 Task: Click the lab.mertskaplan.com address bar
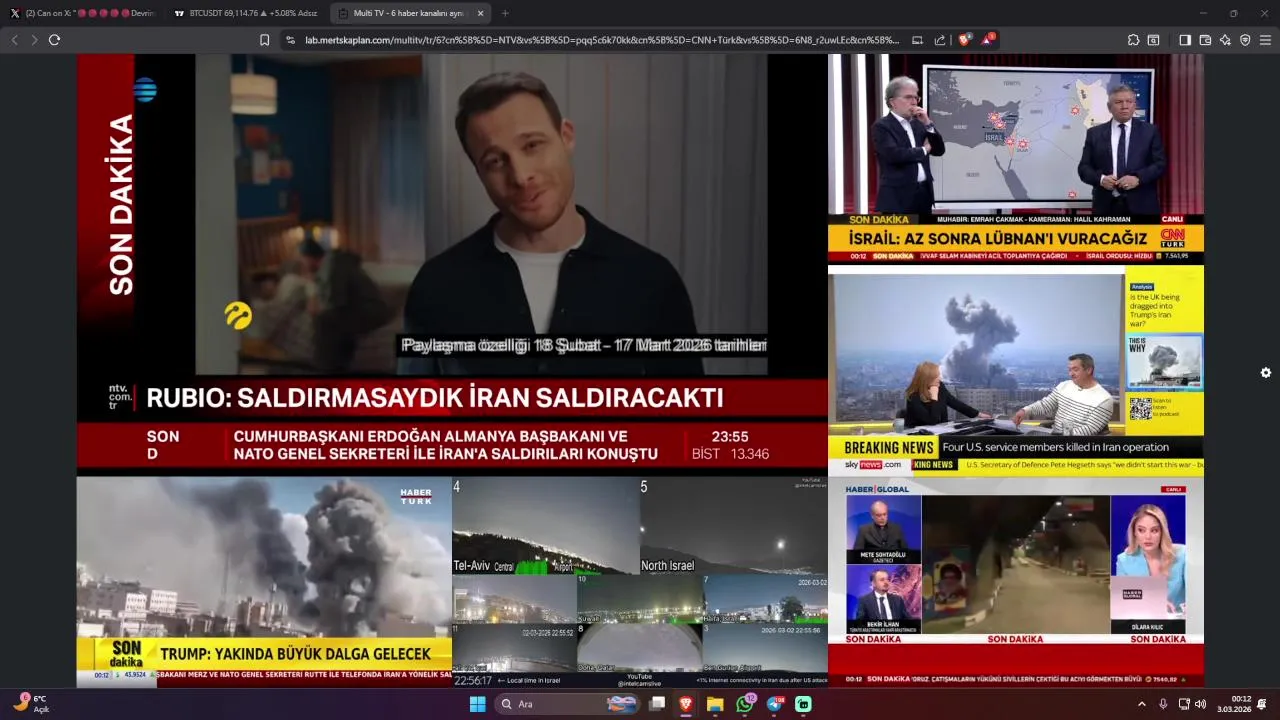coord(600,40)
